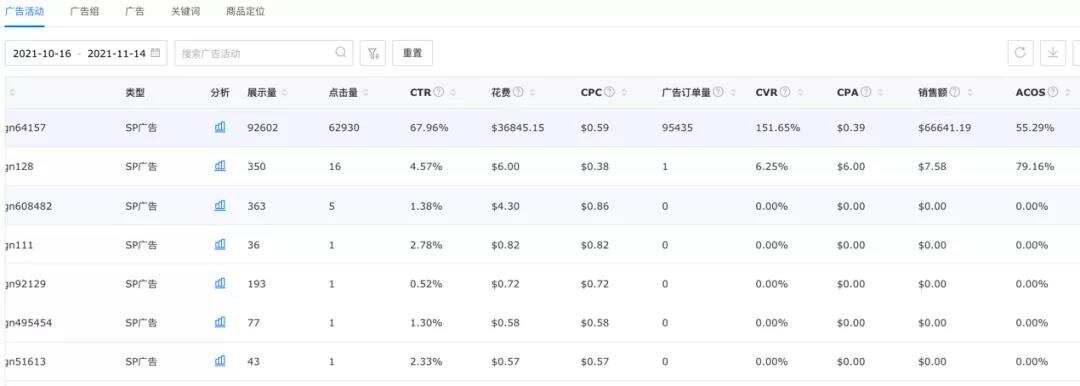
Task: Sort by 广告订单量 column arrows
Action: [x=732, y=92]
